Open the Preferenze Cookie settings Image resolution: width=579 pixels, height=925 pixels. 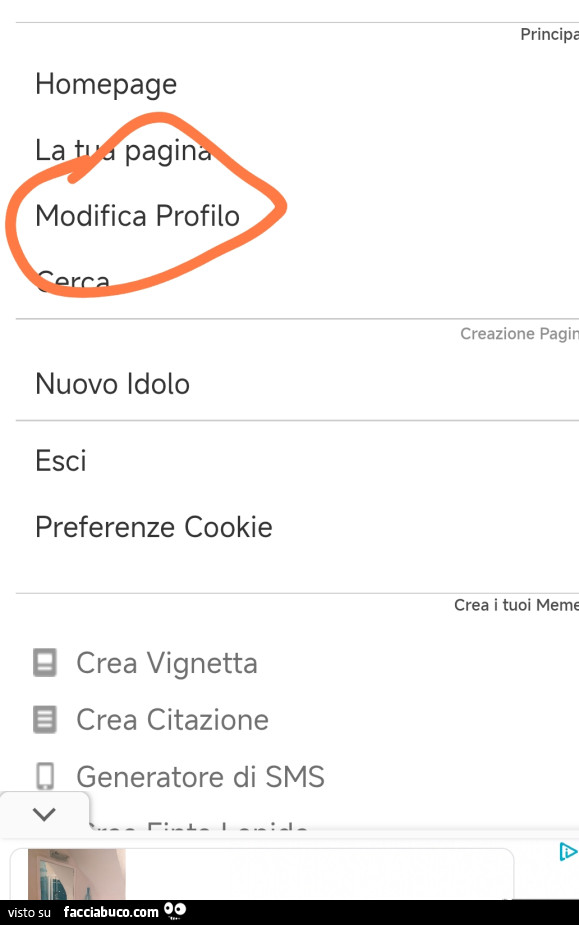(x=153, y=527)
